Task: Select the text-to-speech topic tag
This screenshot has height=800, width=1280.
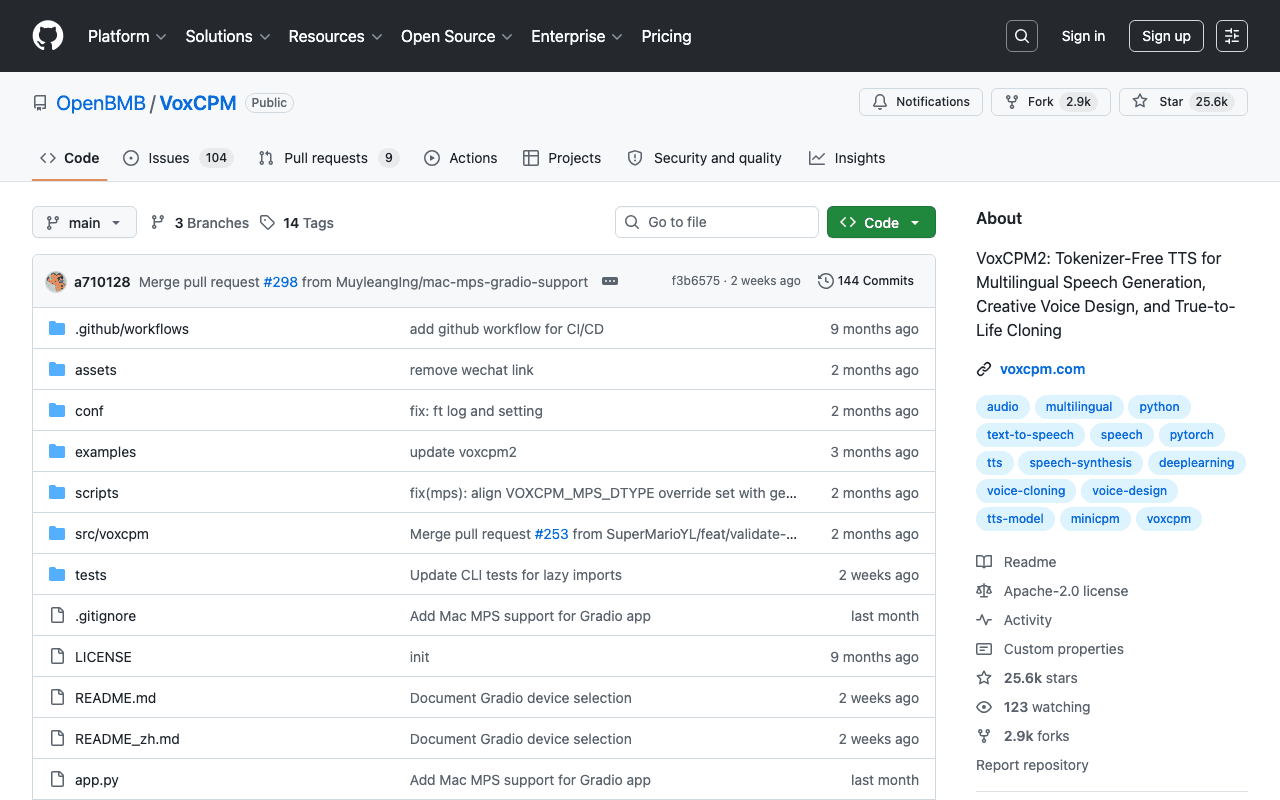Action: [1030, 435]
